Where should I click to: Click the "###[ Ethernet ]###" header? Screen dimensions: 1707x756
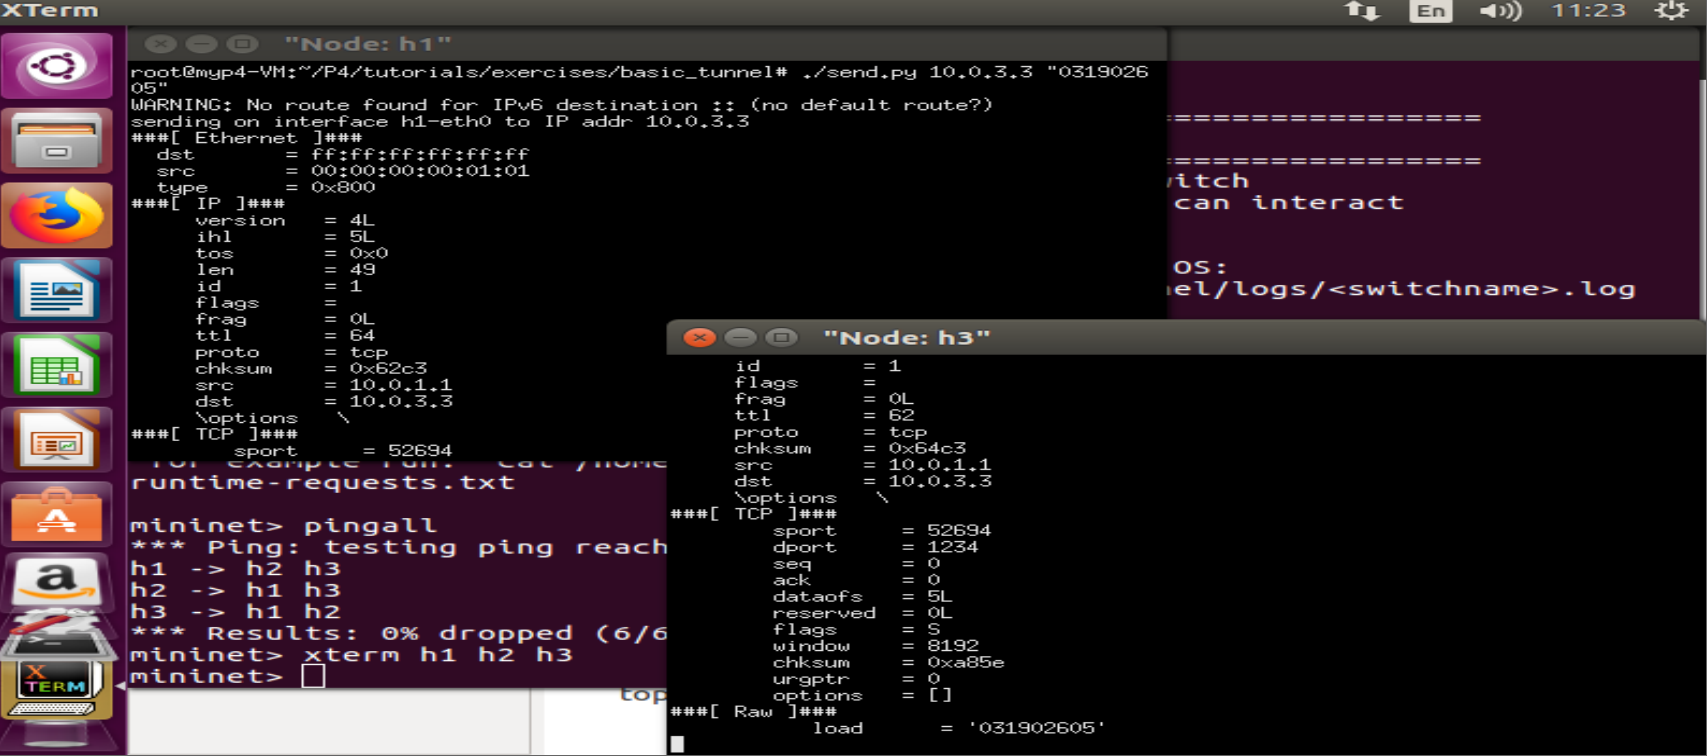(247, 138)
